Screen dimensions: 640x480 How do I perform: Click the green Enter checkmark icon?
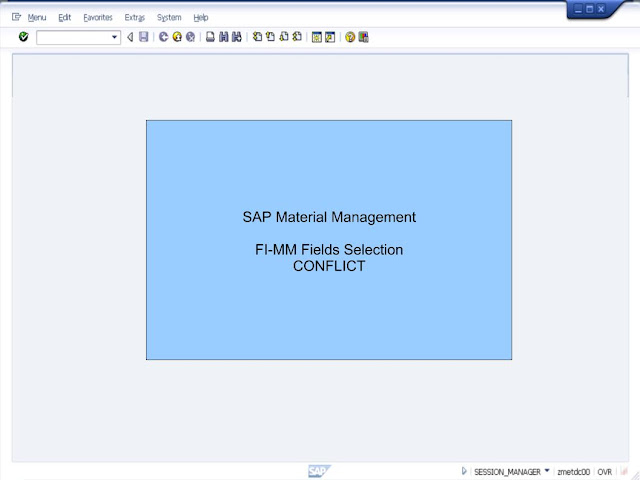(x=24, y=37)
